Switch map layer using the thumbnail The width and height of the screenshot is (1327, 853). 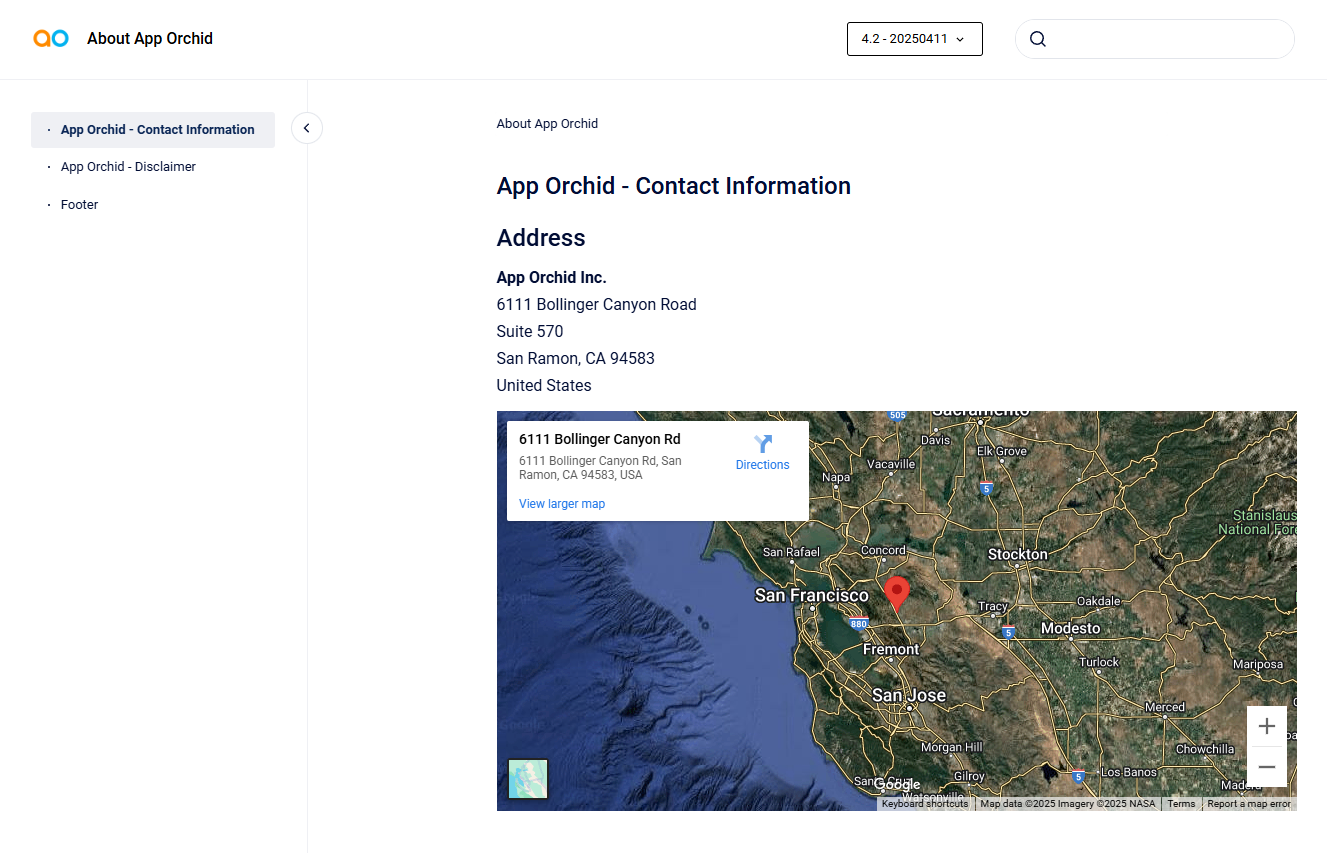(528, 779)
